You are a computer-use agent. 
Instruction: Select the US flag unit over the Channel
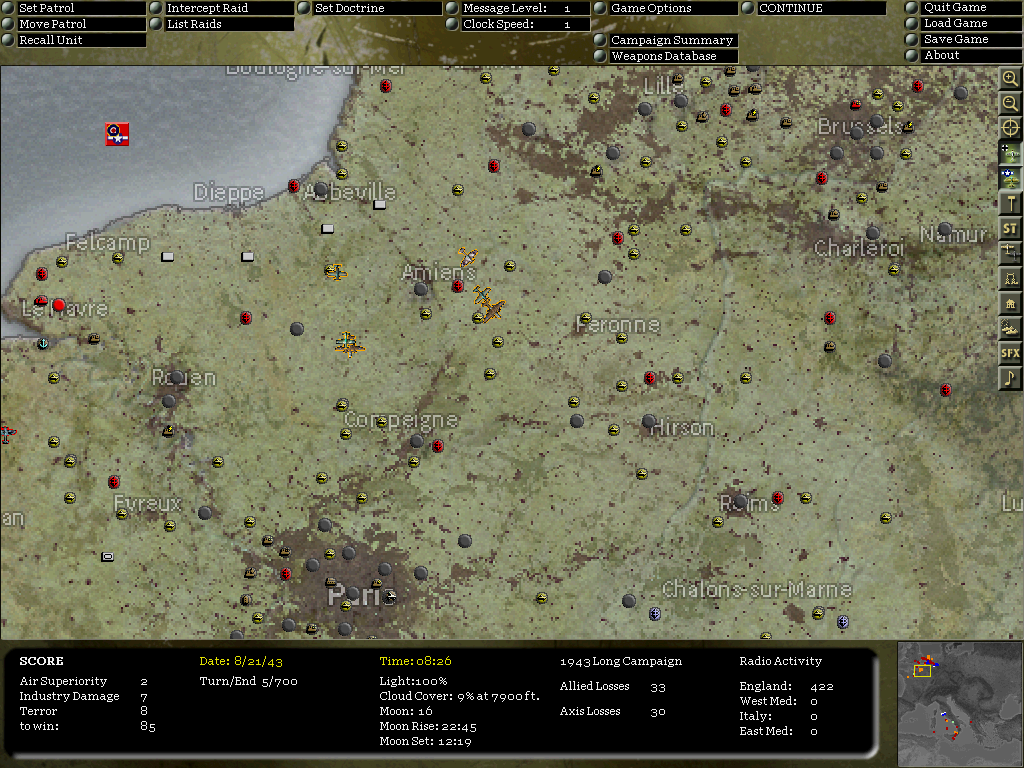click(x=117, y=134)
